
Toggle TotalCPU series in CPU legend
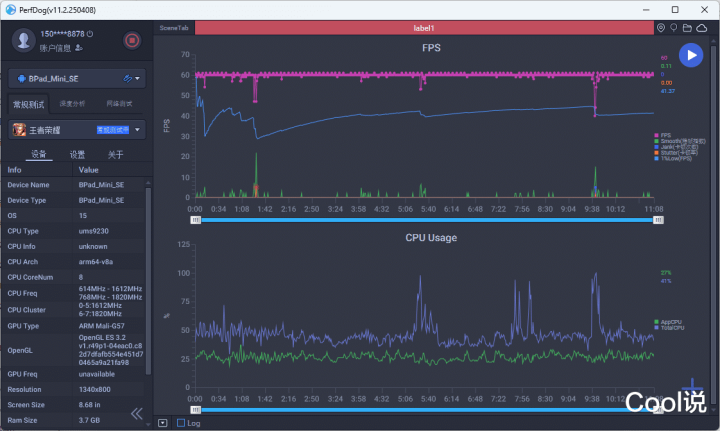point(669,328)
